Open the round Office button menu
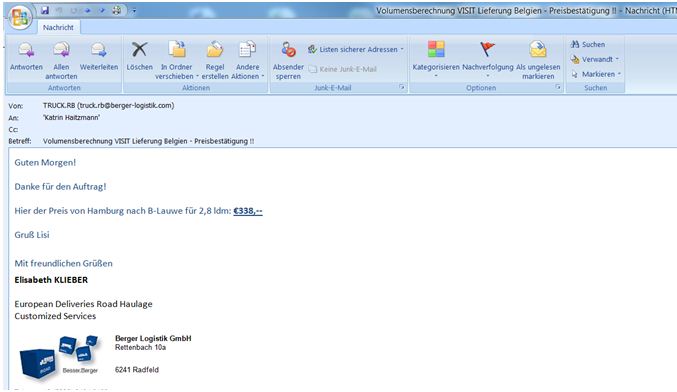This screenshot has width=677, height=392. pos(19,17)
